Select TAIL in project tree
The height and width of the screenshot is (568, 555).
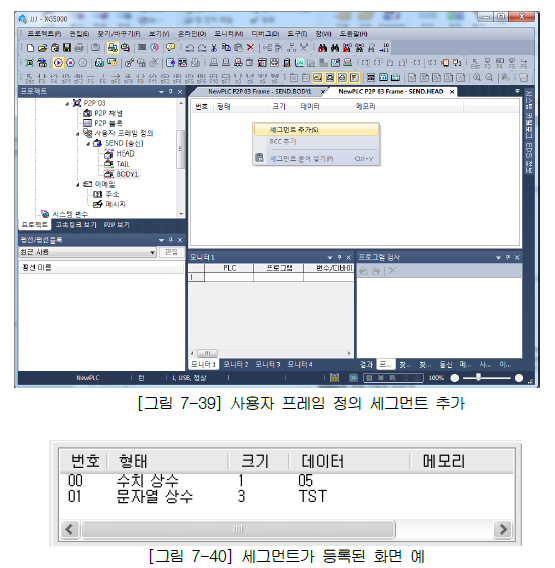click(123, 164)
